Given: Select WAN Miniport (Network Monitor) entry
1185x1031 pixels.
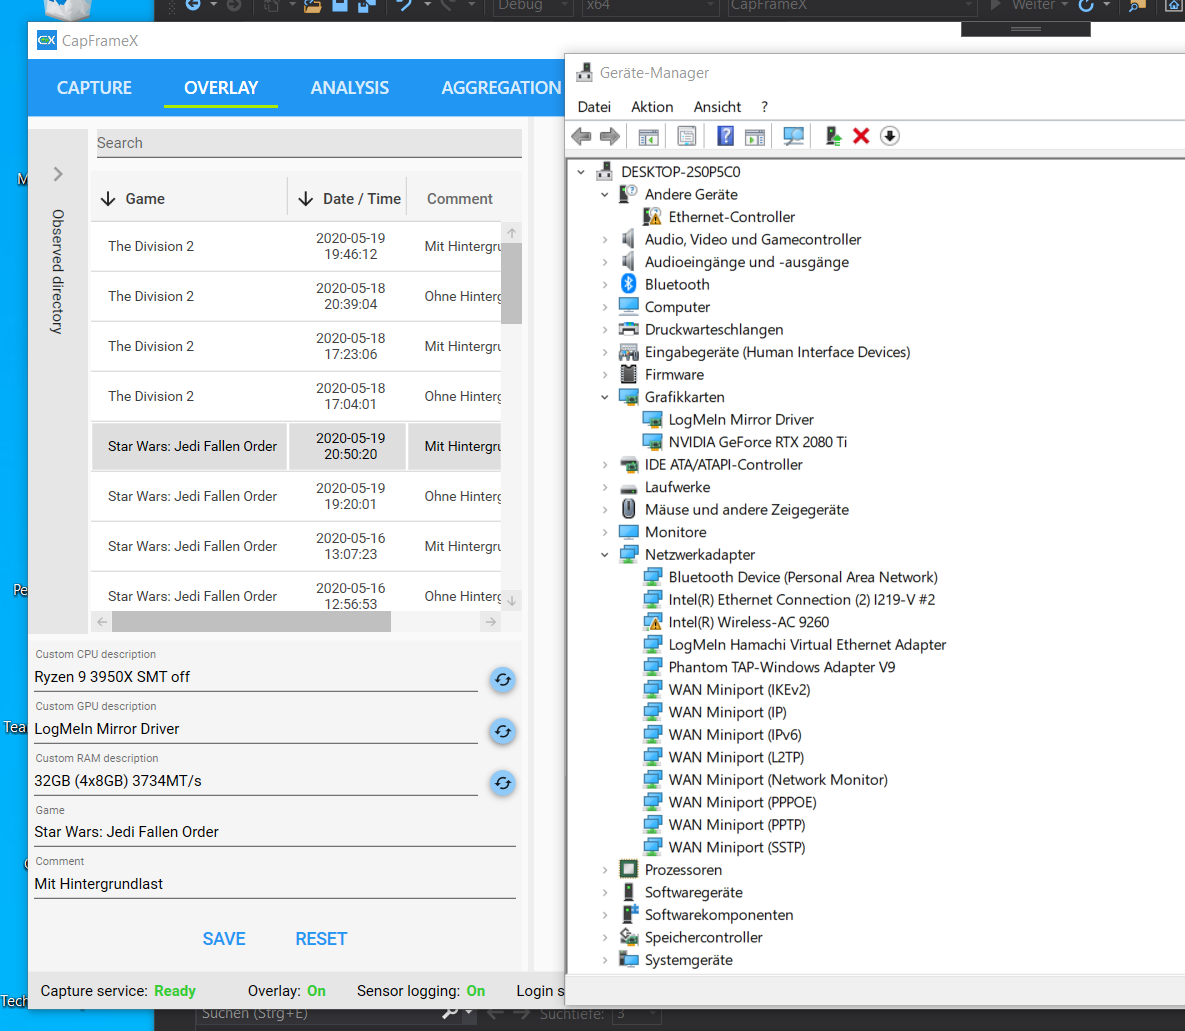Looking at the screenshot, I should point(778,780).
